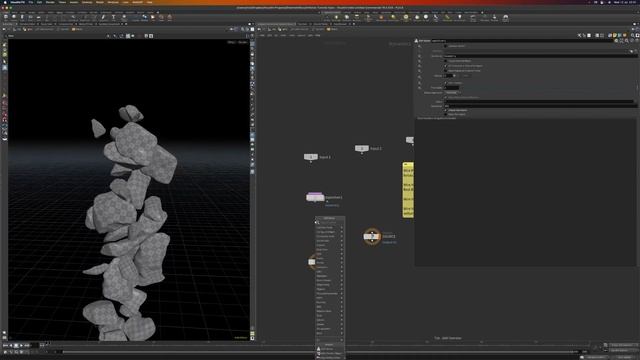Click the play forward button in playbar
This screenshot has height=360, width=640.
21,346
